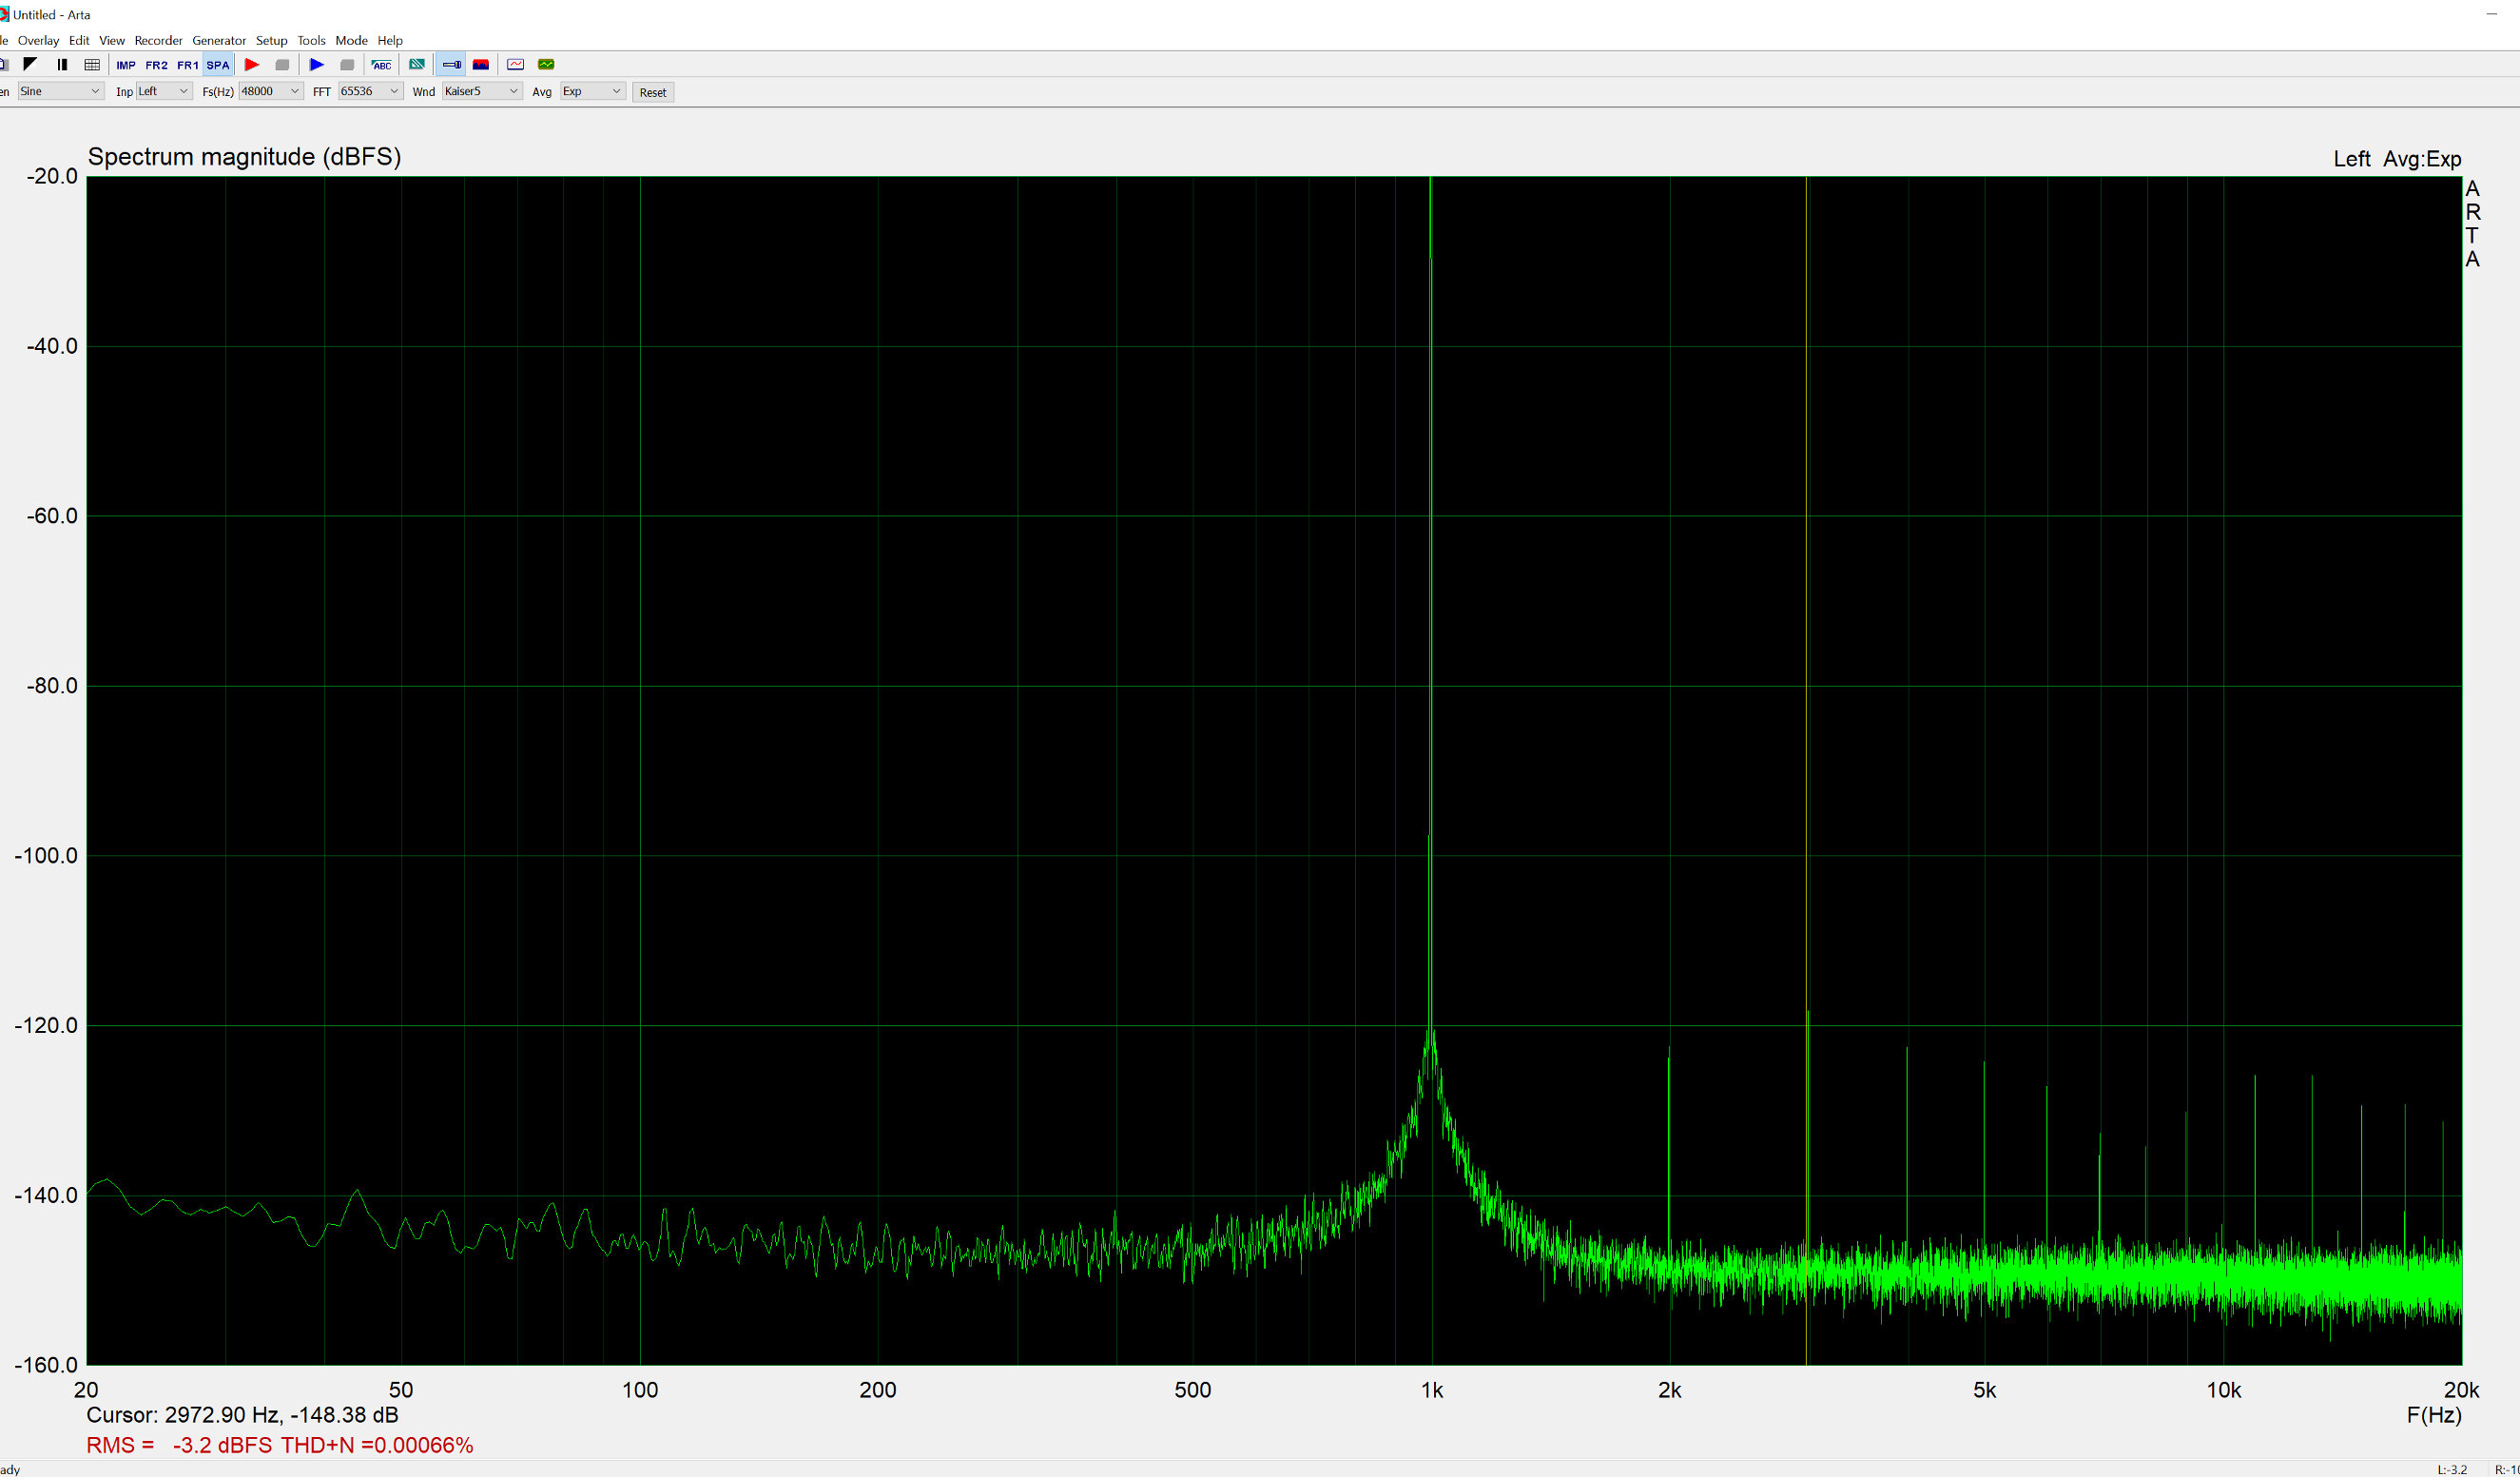Click the black triangle toolbar icon
The width and height of the screenshot is (2520, 1477).
pos(30,65)
